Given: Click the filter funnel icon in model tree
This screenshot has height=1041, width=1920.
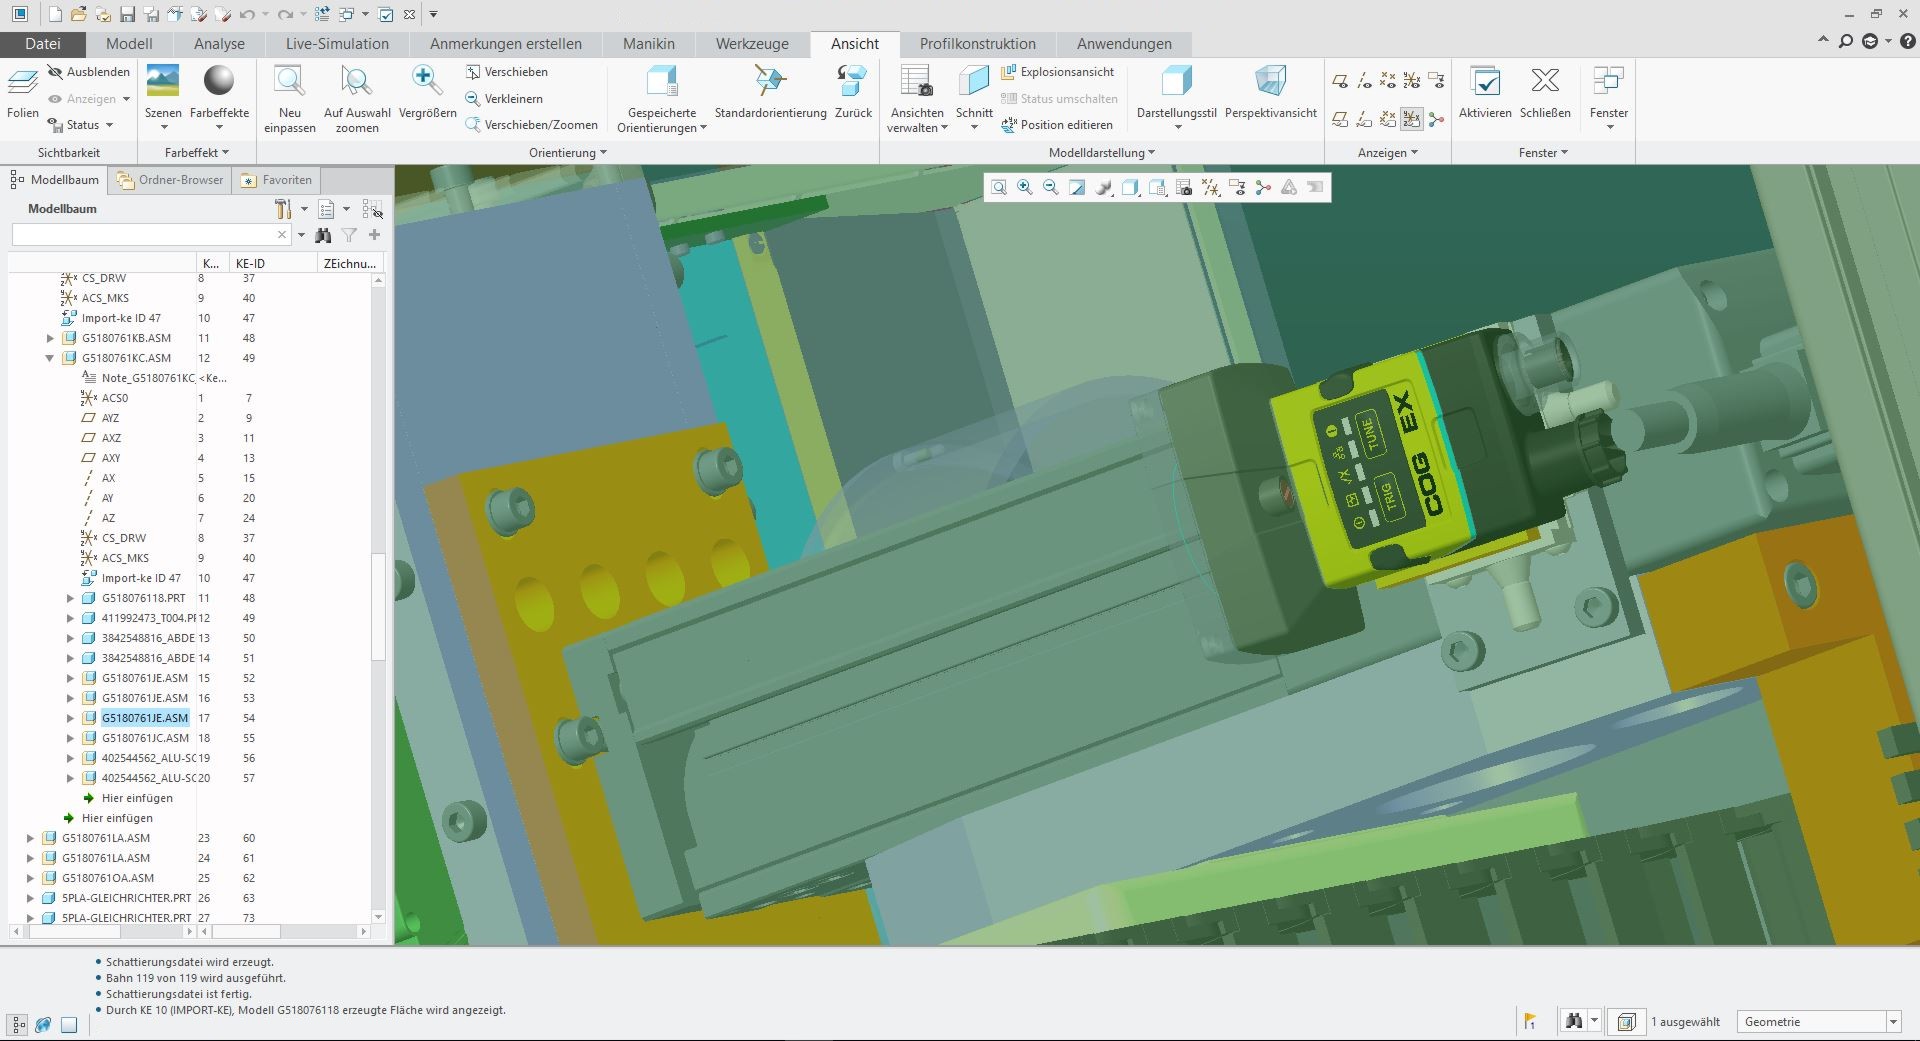Looking at the screenshot, I should [x=349, y=235].
